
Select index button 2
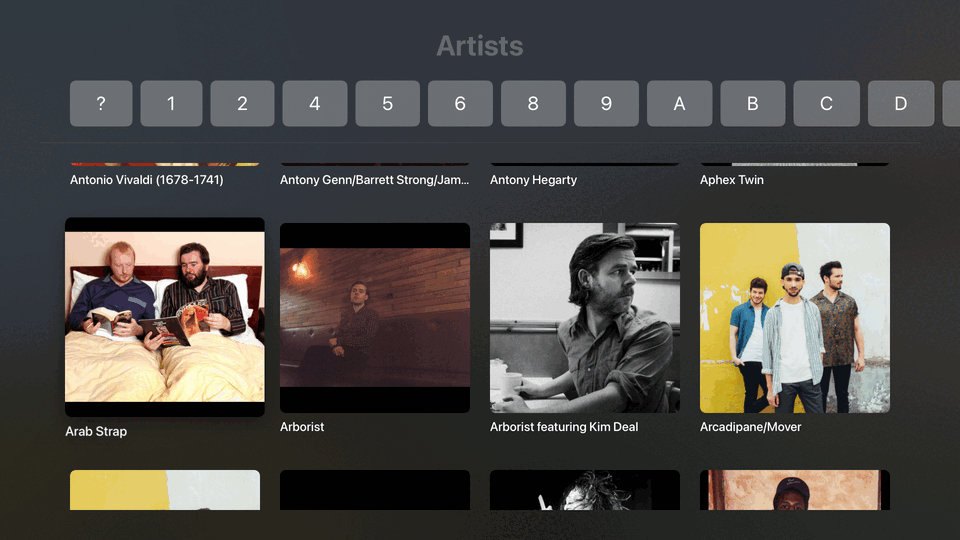coord(242,103)
